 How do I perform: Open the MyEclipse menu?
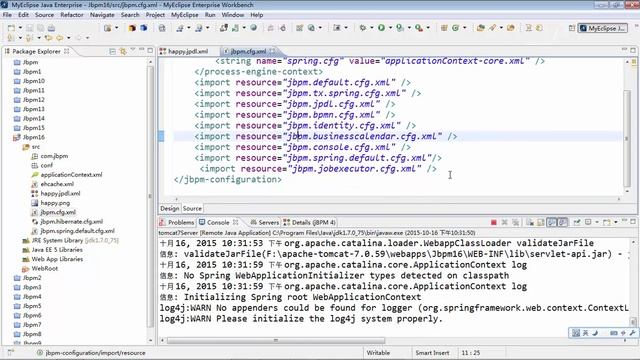pos(184,15)
